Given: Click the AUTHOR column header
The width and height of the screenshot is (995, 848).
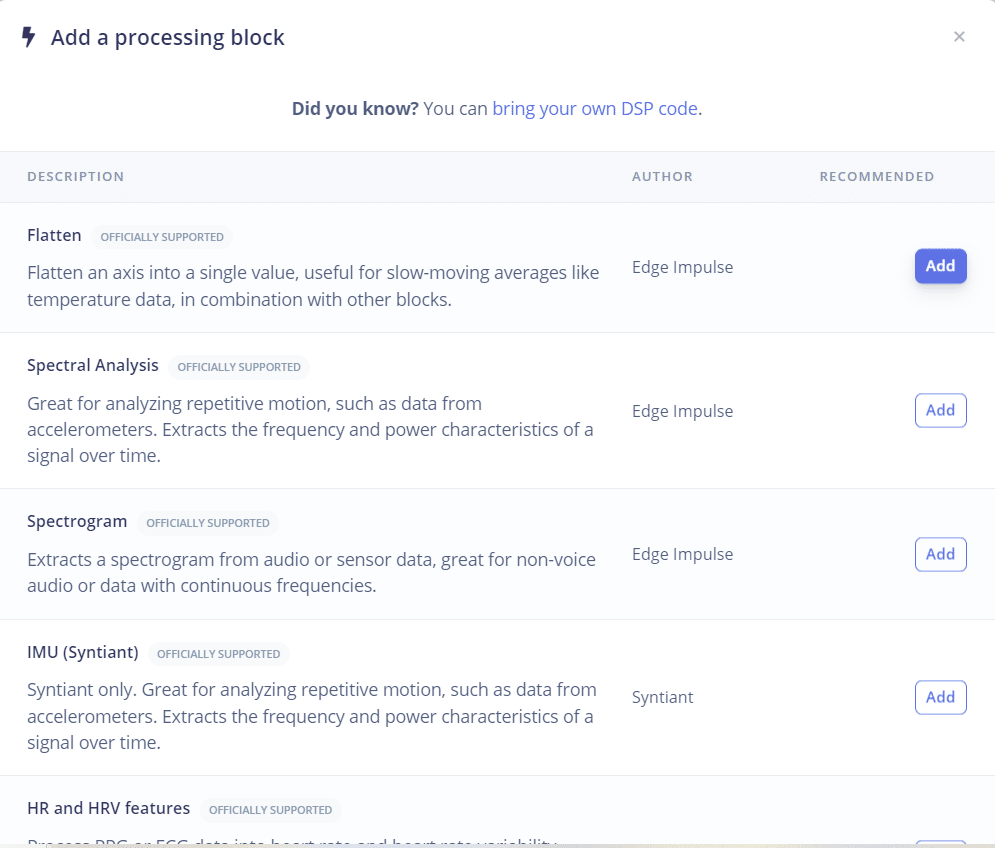Looking at the screenshot, I should tap(662, 177).
